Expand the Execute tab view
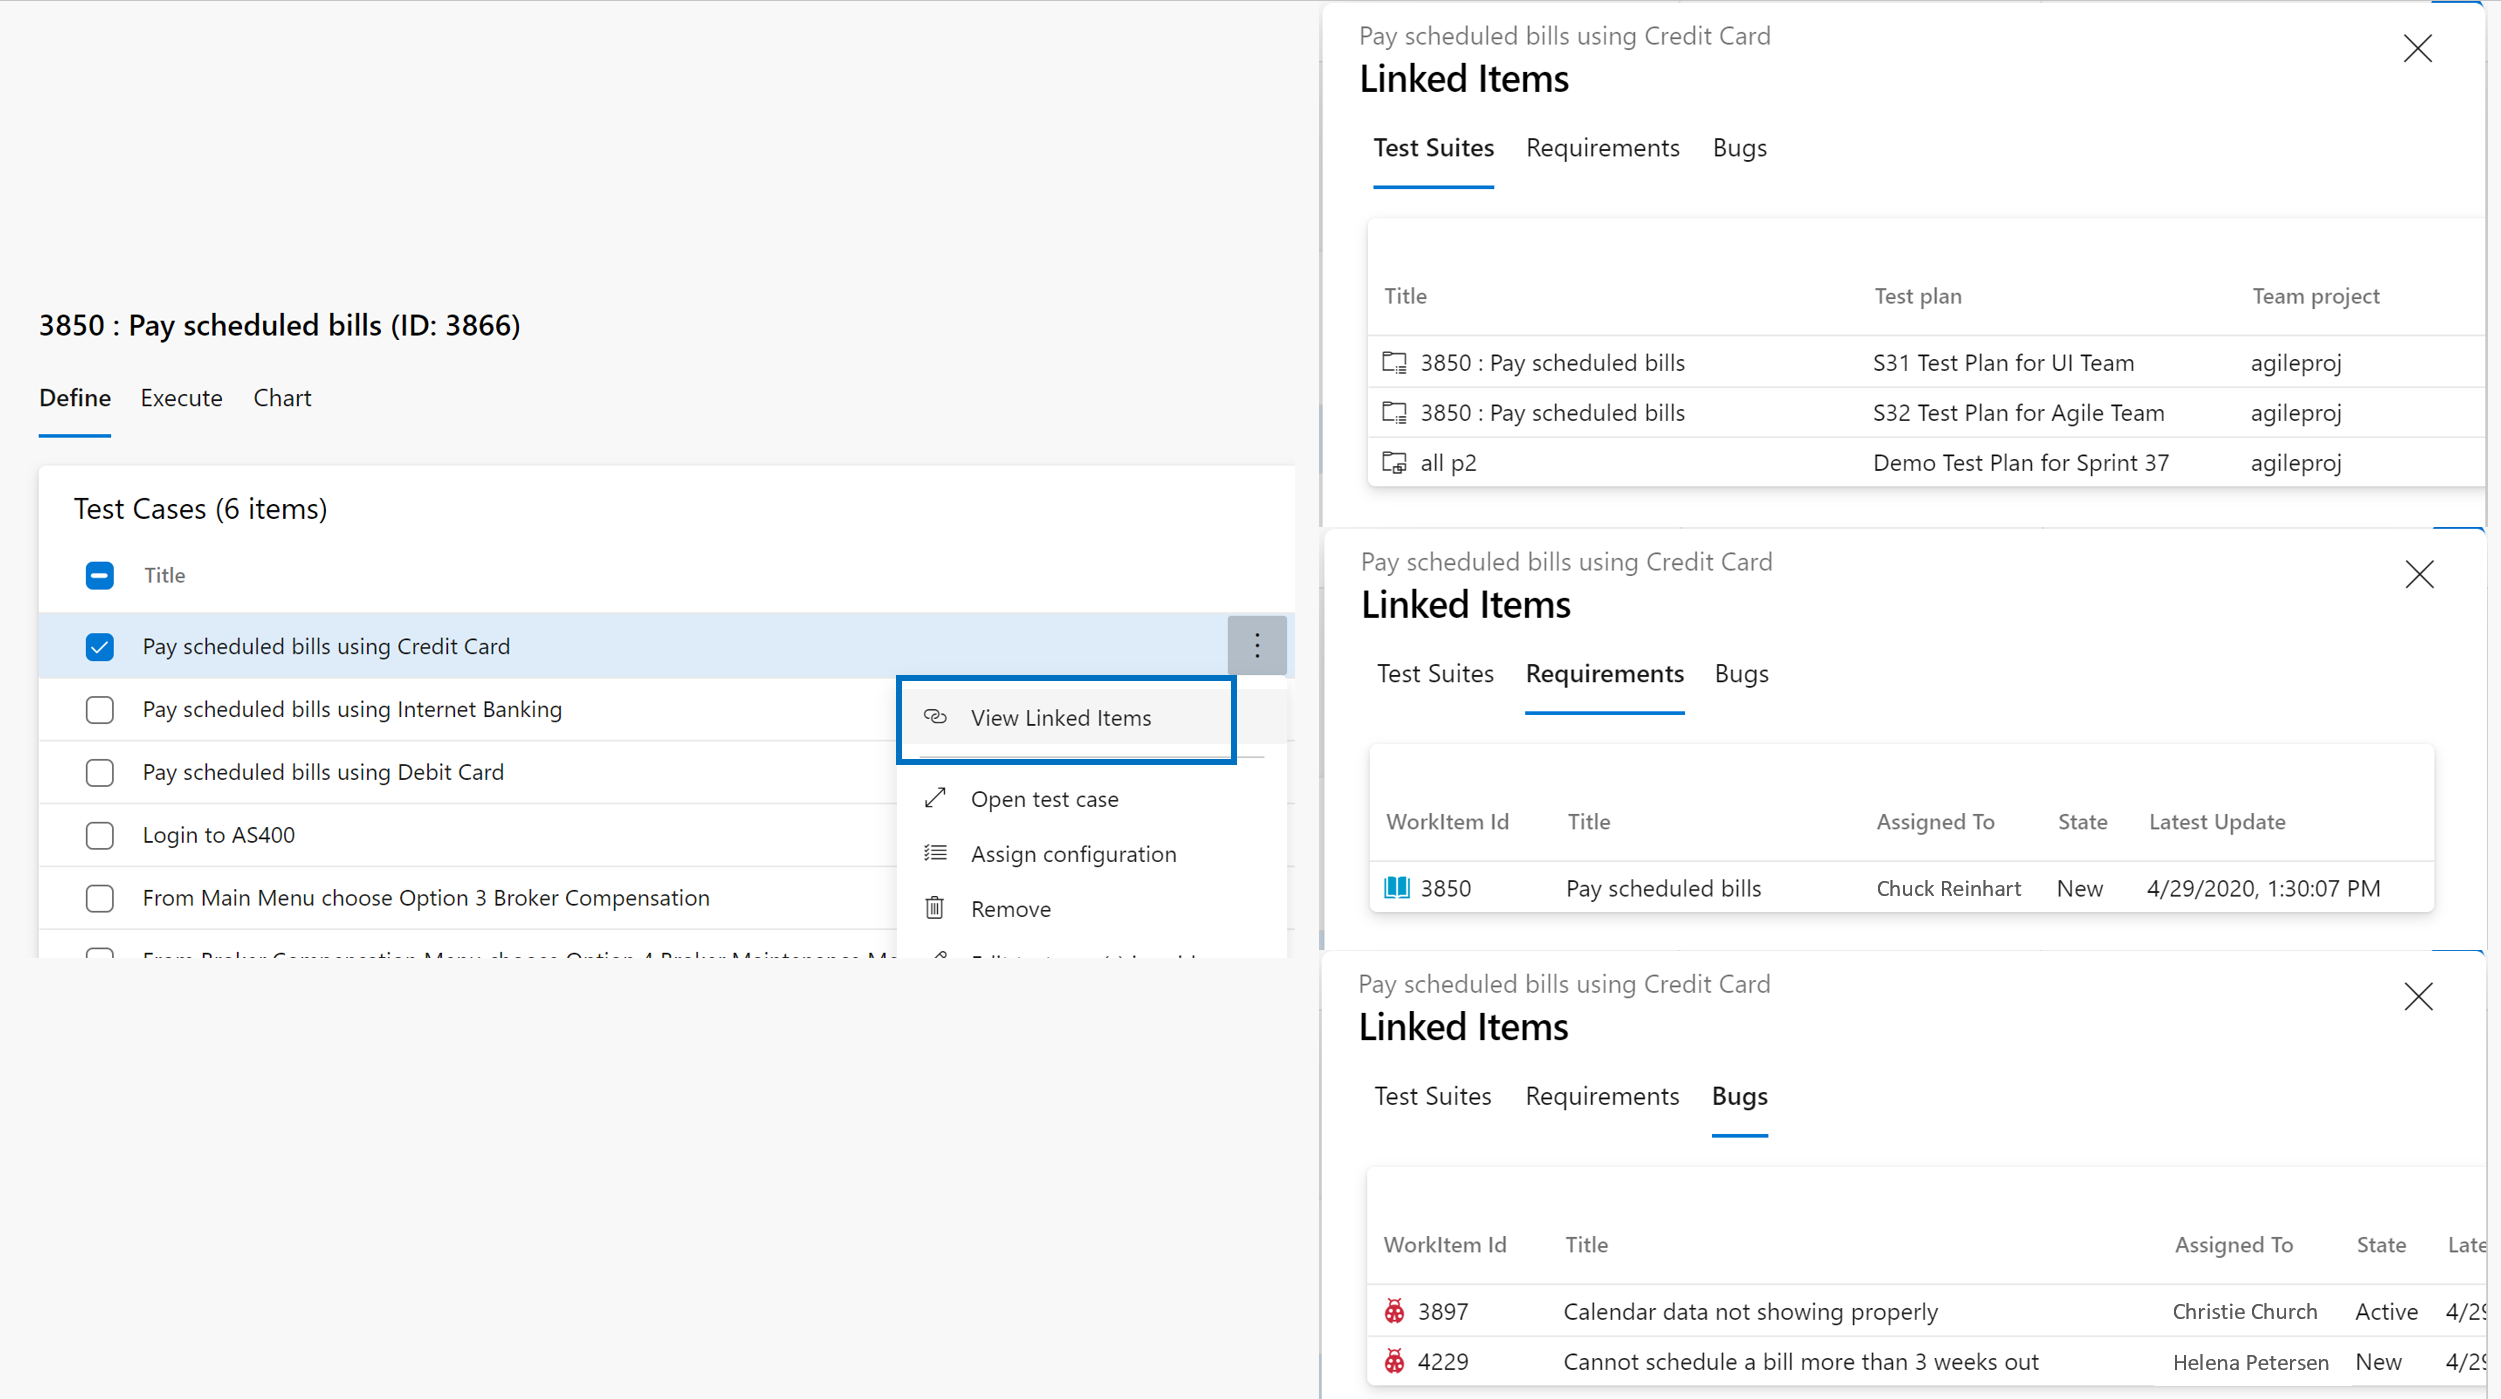The height and width of the screenshot is (1399, 2501). [180, 399]
